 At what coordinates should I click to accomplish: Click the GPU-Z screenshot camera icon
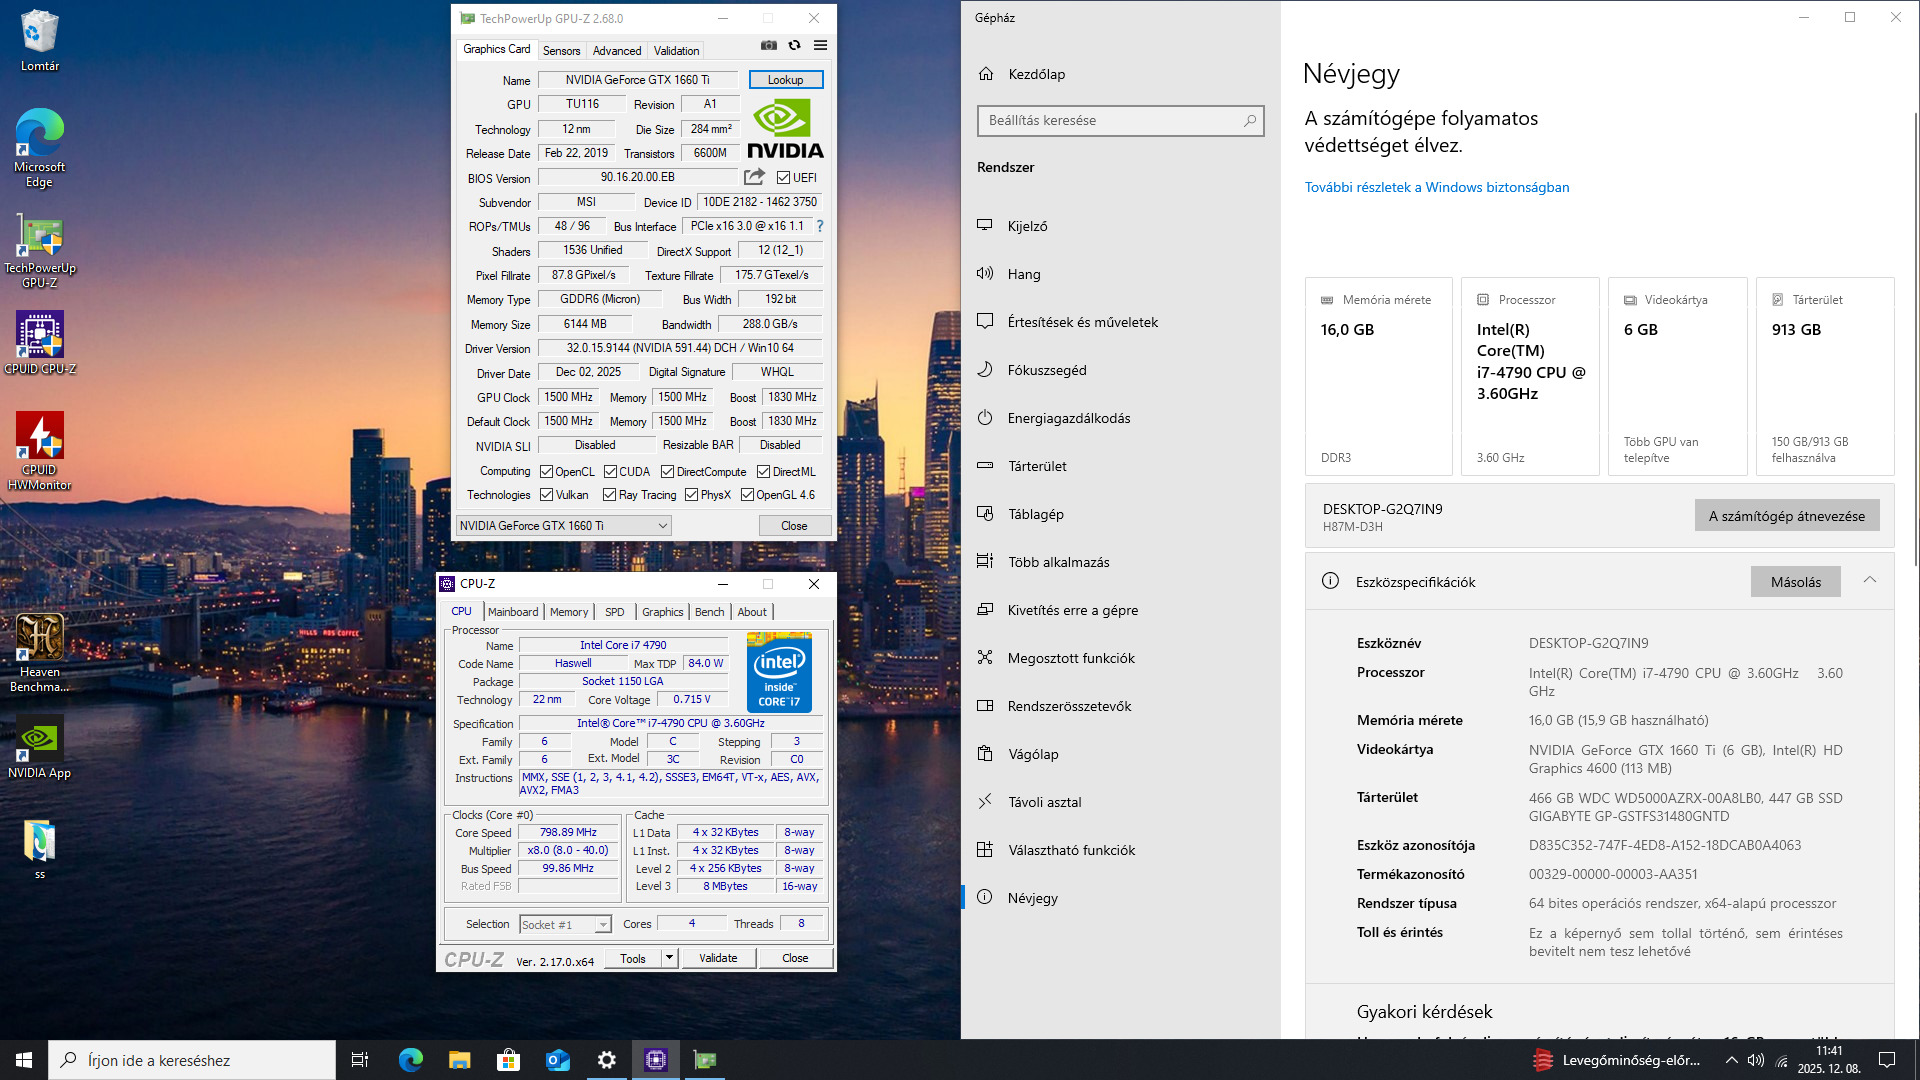click(x=768, y=45)
